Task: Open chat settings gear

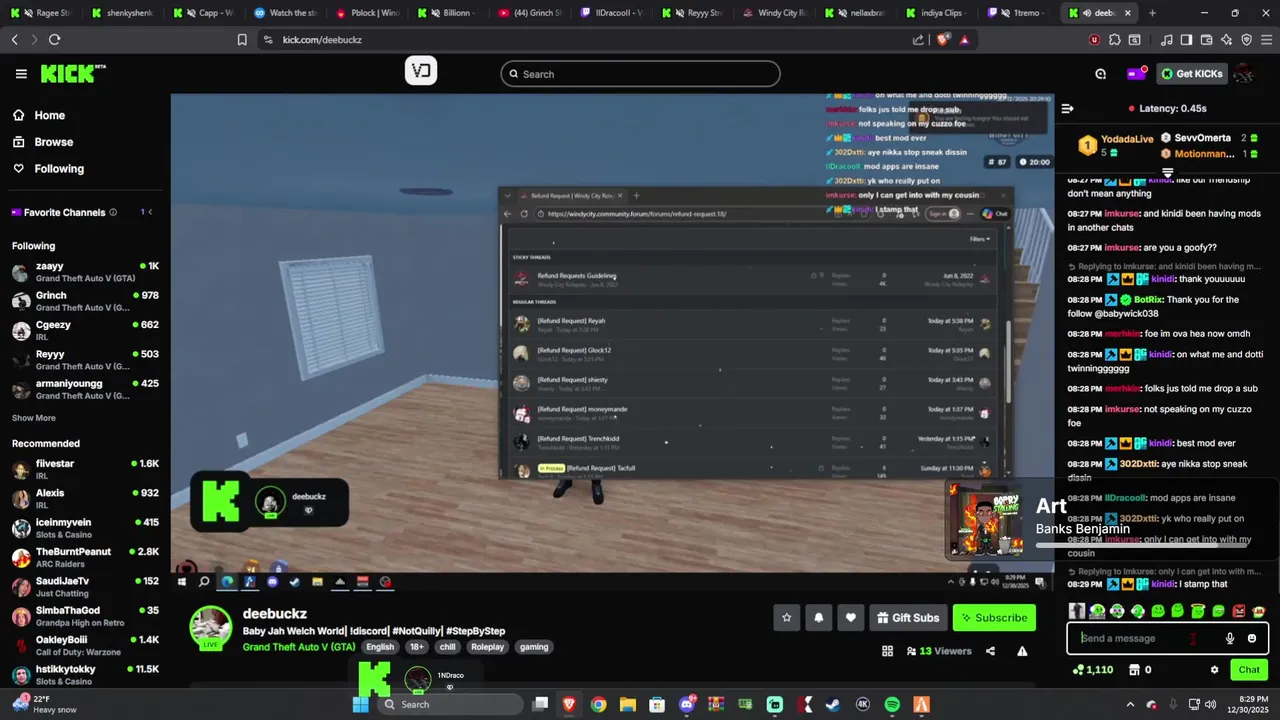Action: [1214, 670]
